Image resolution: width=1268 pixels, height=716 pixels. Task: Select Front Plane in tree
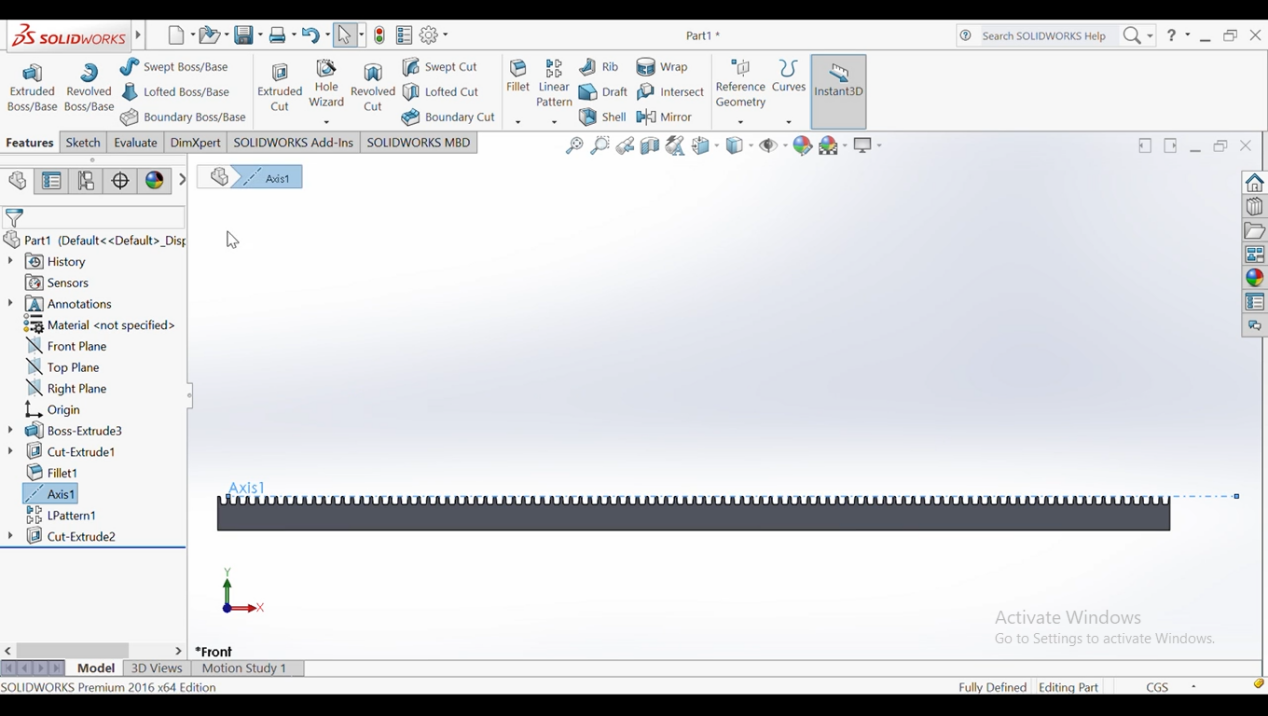[66, 346]
